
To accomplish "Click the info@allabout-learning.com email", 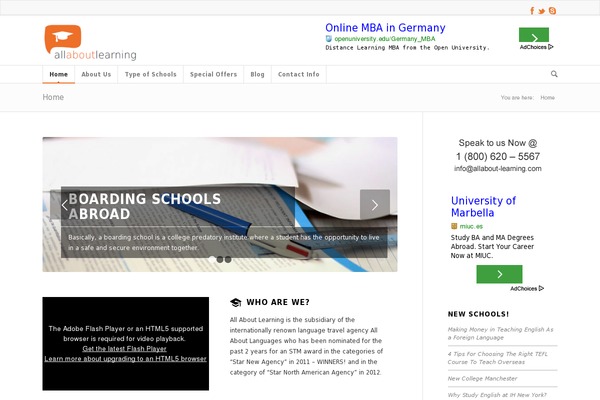I will click(497, 168).
